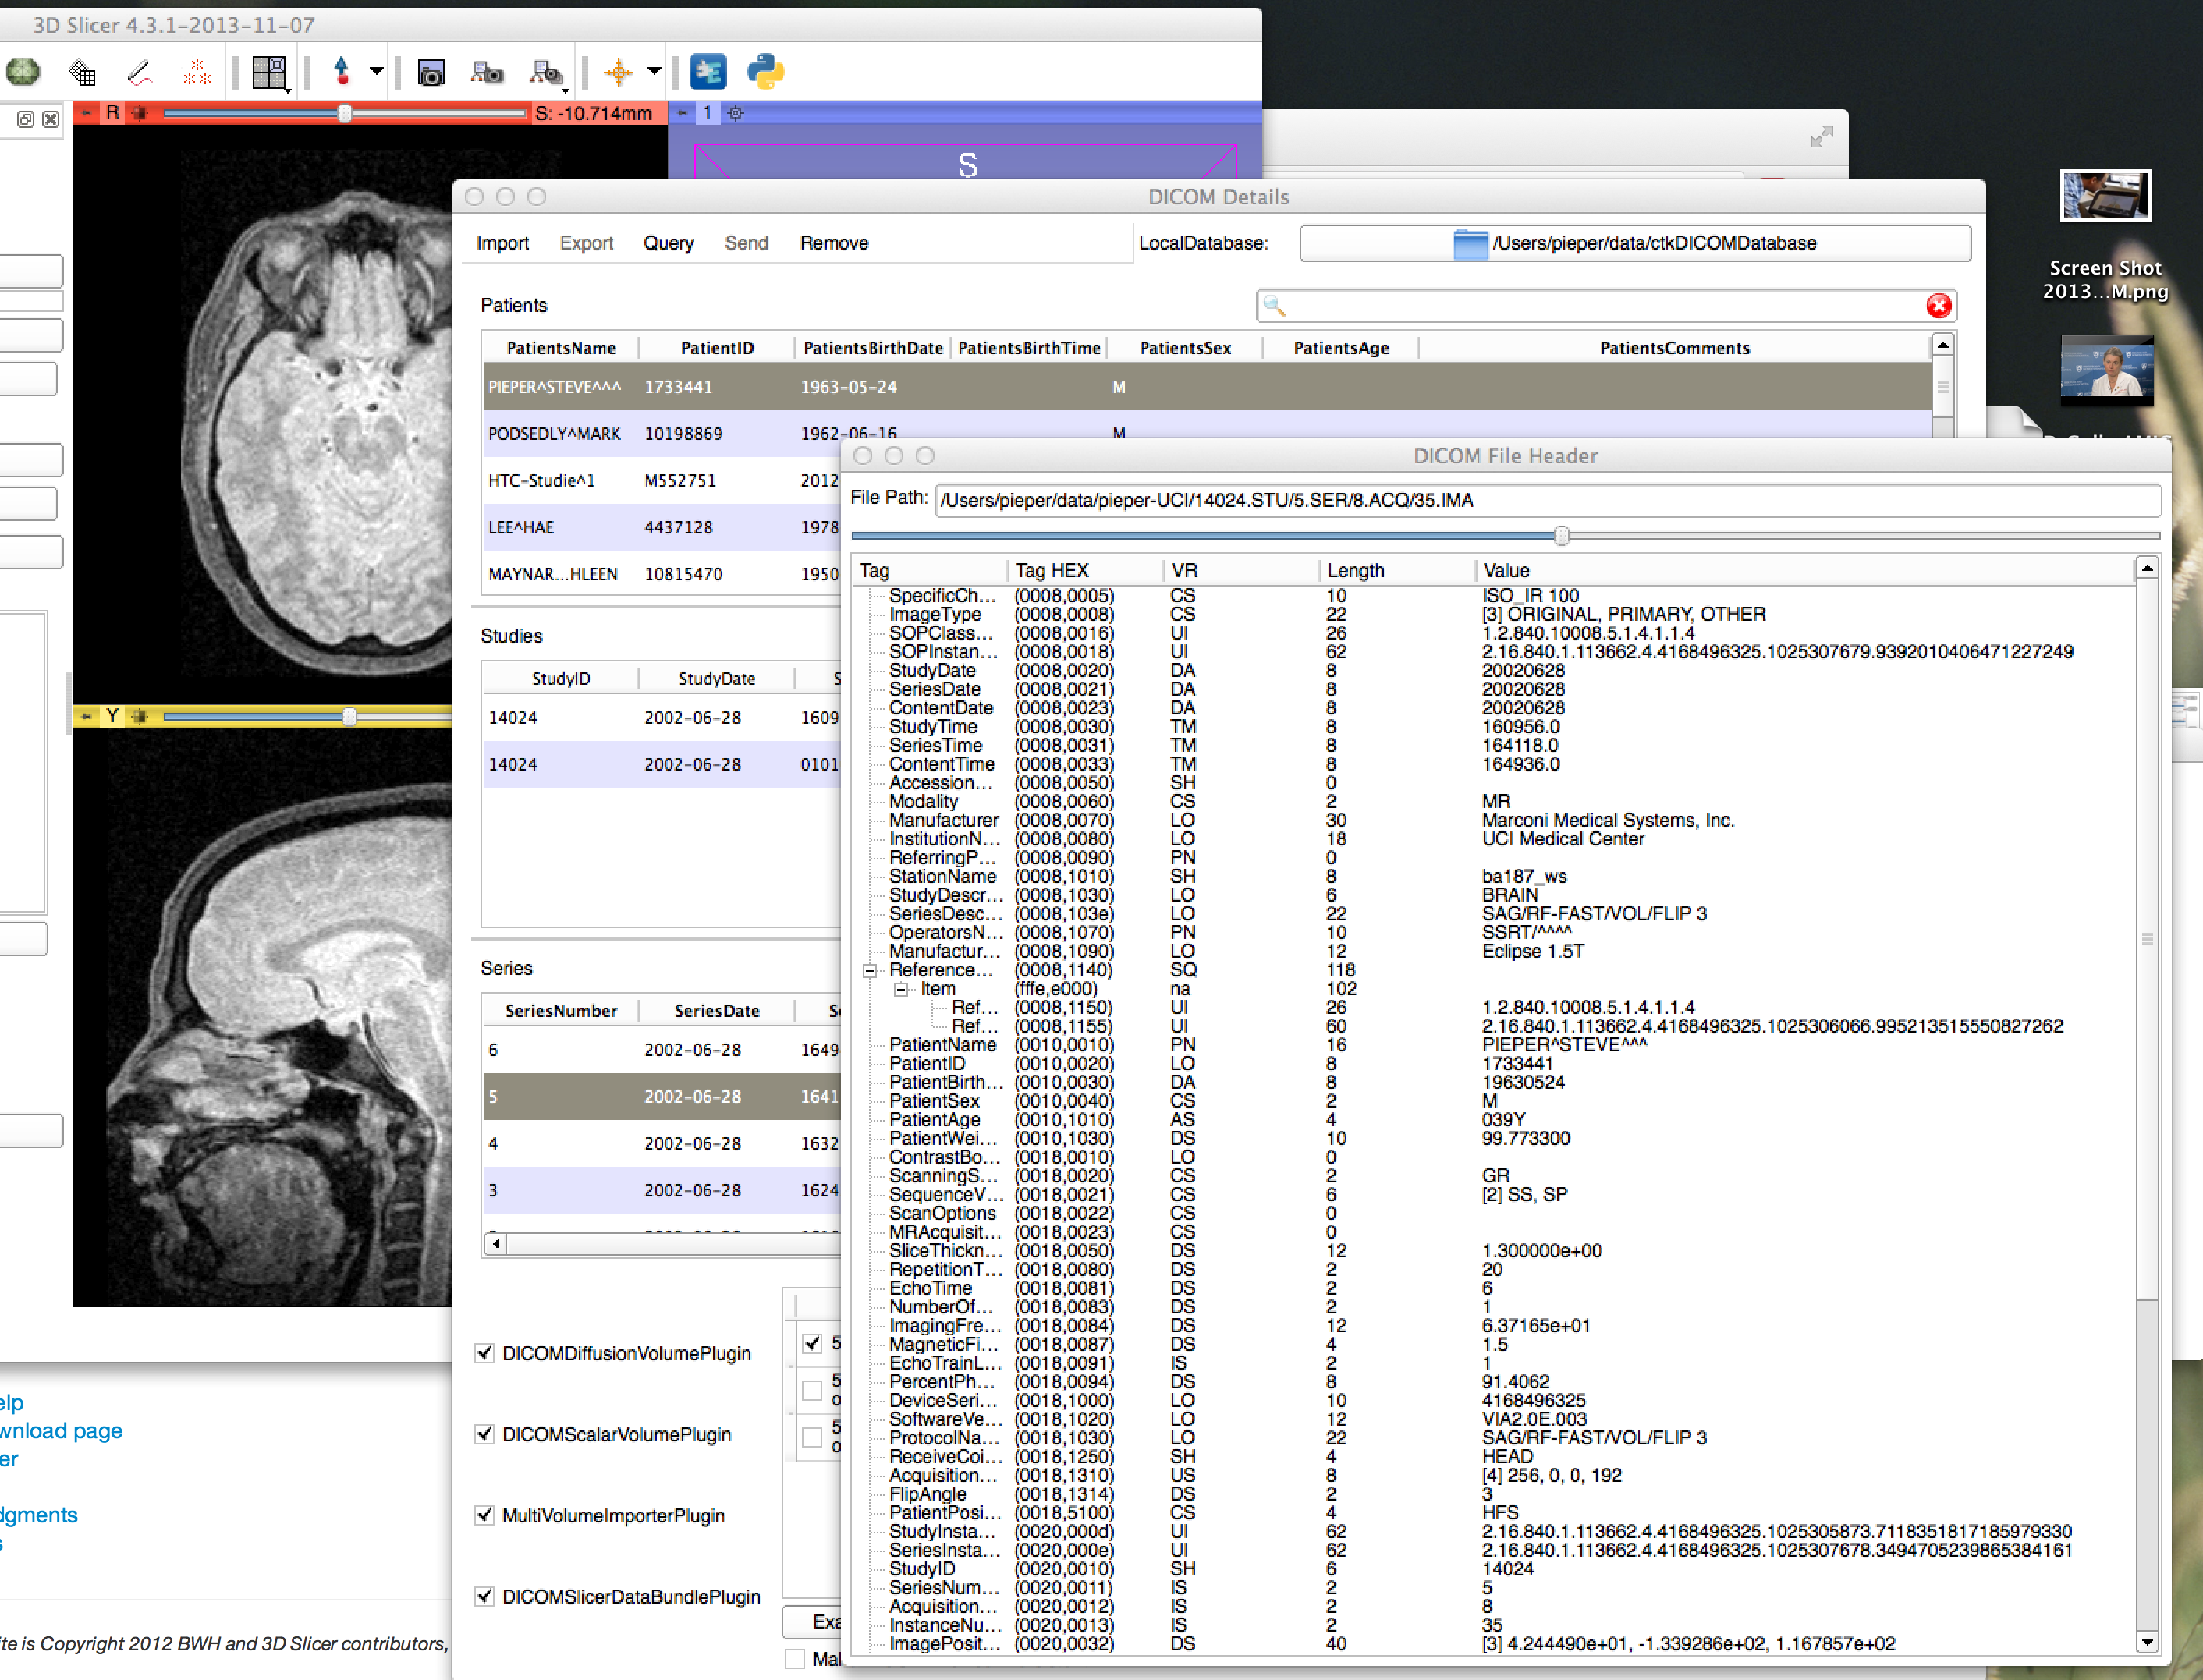Toggle the crosshair tool
This screenshot has height=1680, width=2203.
click(x=618, y=72)
